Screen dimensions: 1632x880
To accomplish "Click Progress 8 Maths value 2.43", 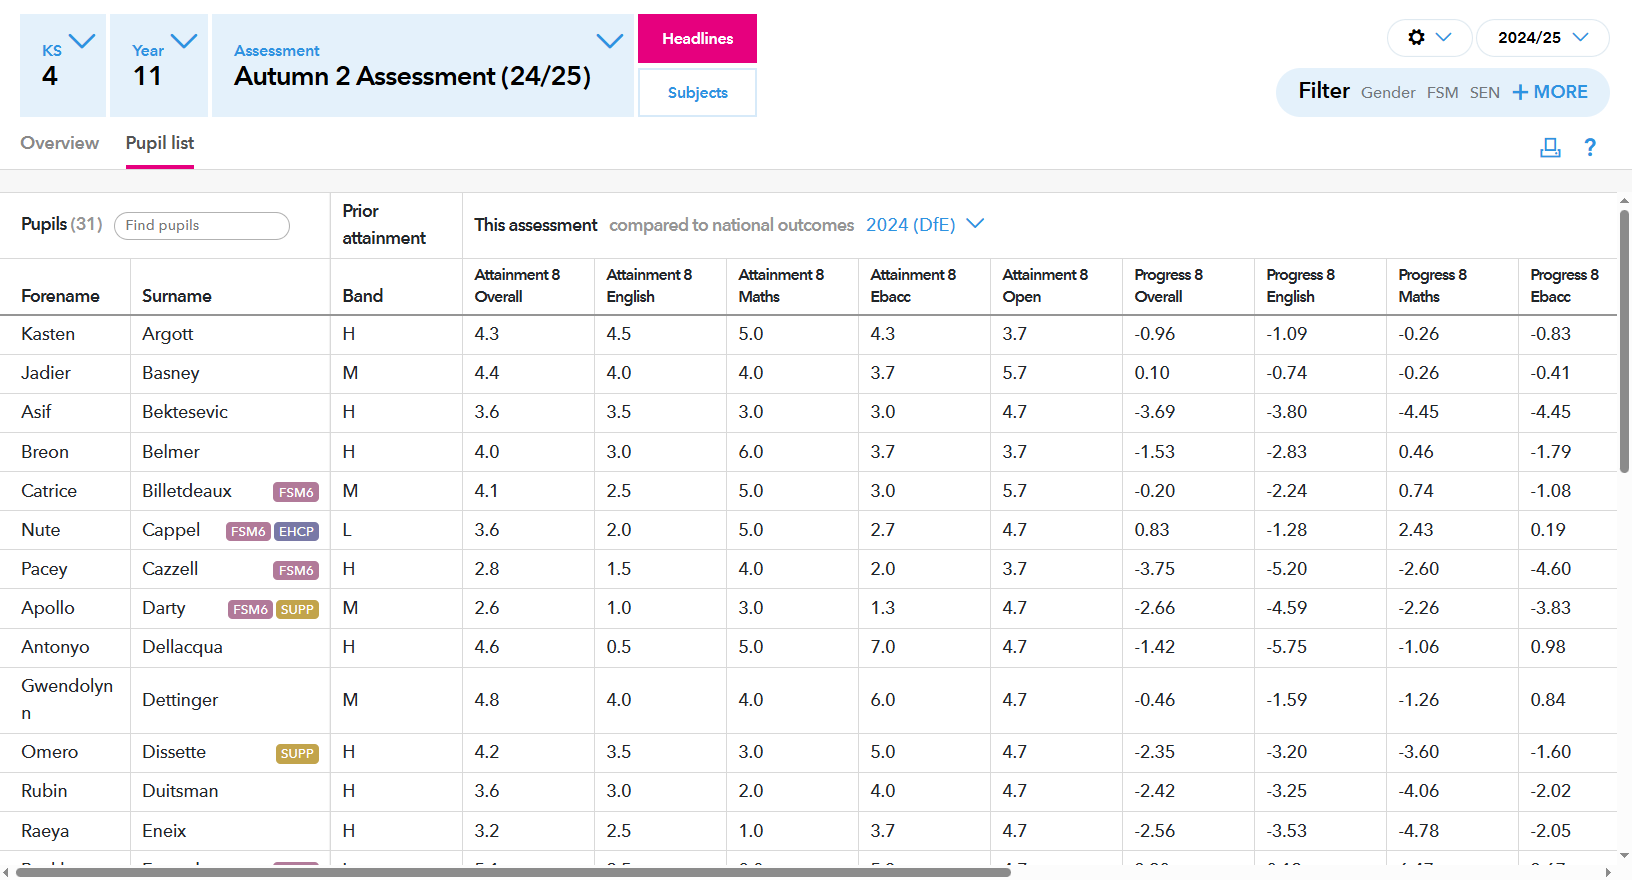I will click(1416, 530).
